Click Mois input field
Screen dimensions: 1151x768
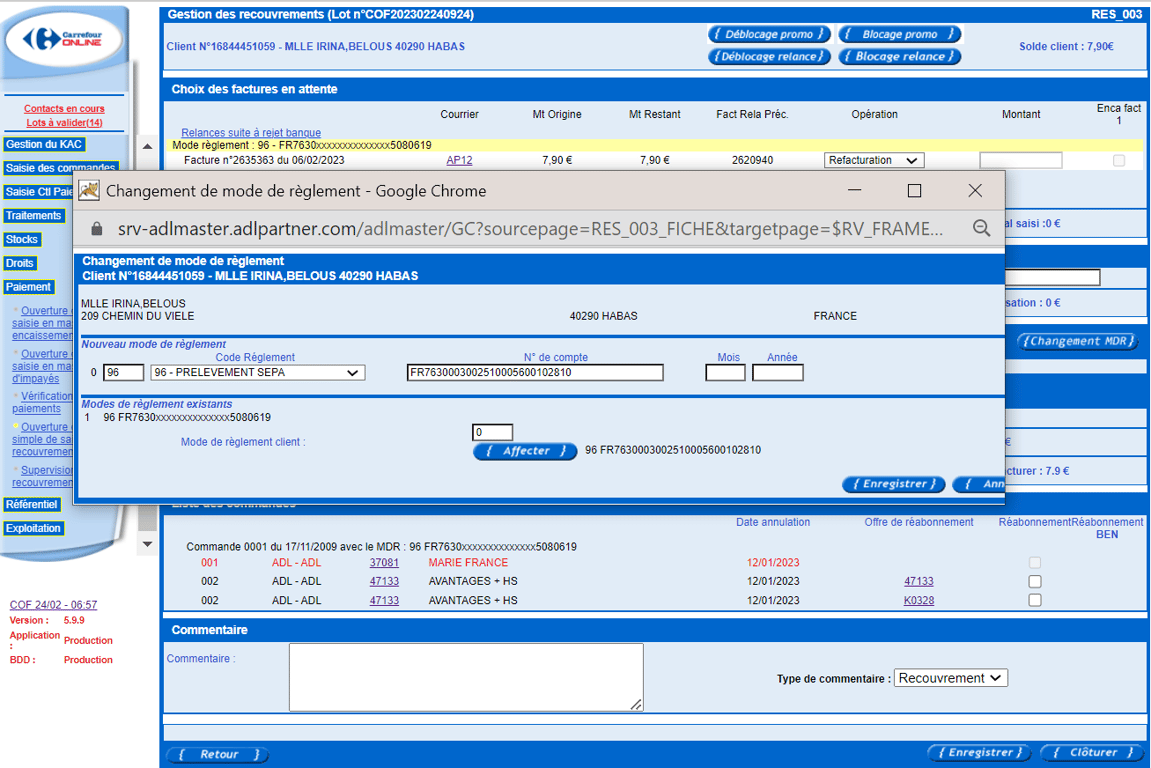pyautogui.click(x=725, y=372)
